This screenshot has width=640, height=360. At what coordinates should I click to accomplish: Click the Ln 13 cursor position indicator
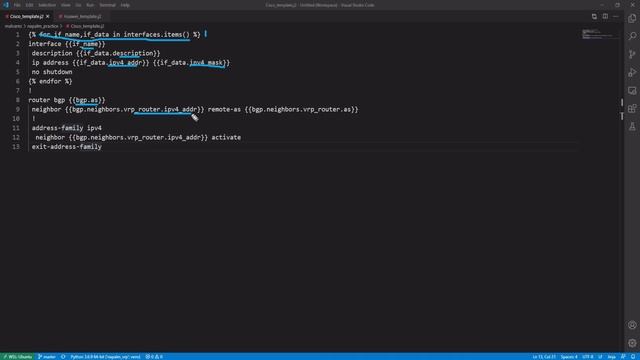tap(544, 357)
